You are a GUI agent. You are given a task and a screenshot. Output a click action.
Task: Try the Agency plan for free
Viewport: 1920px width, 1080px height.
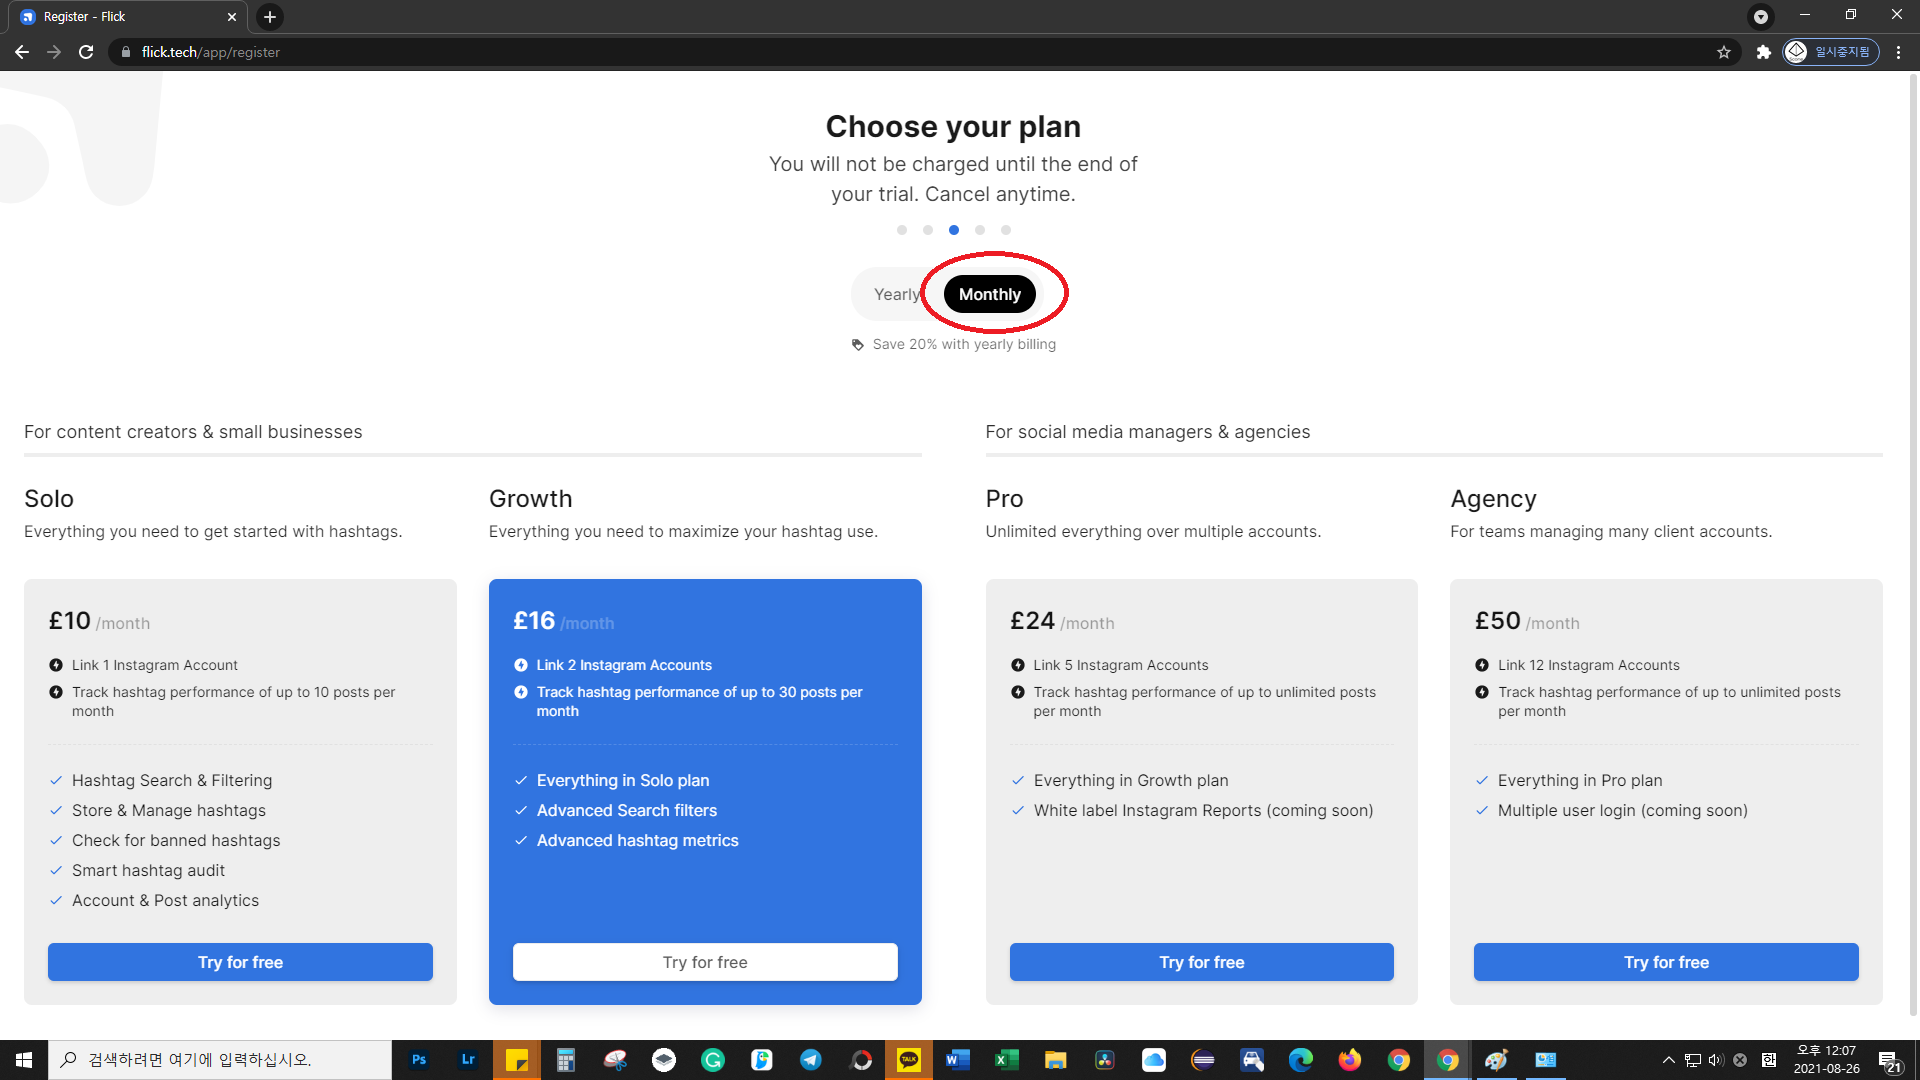tap(1665, 962)
